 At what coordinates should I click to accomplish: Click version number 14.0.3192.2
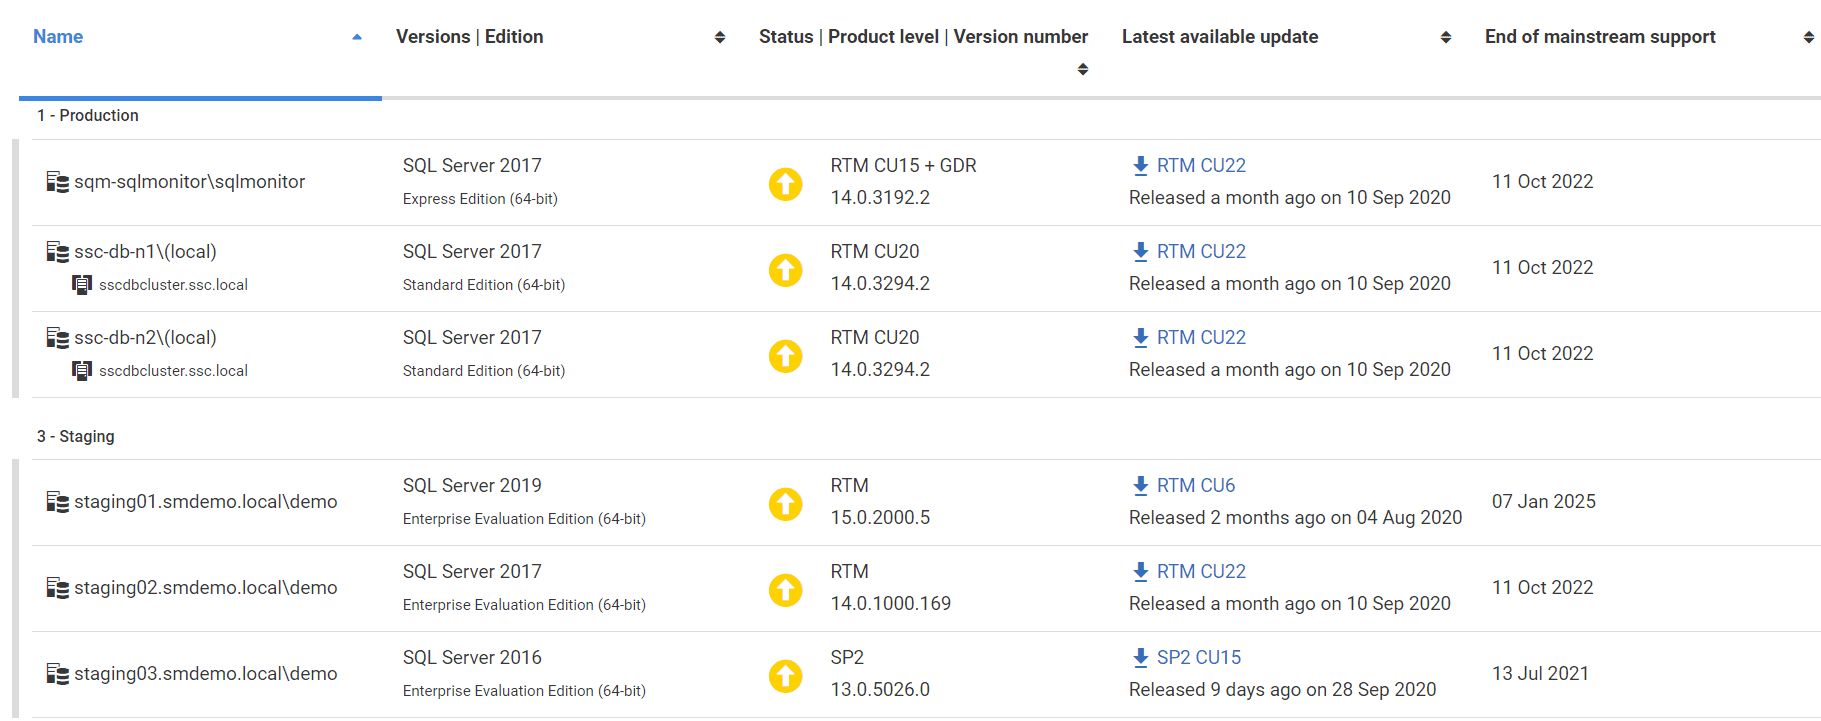(880, 198)
